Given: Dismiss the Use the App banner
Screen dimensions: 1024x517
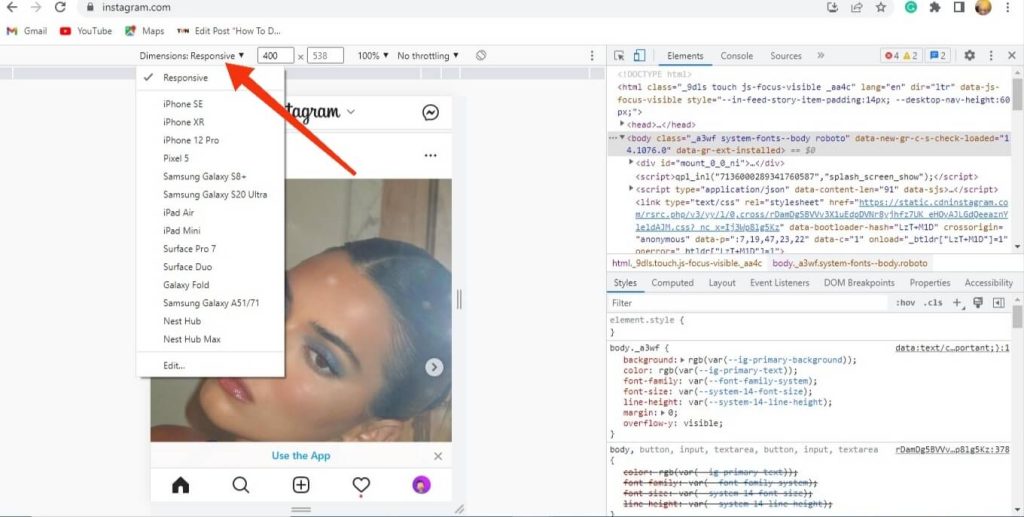Looking at the screenshot, I should (438, 456).
